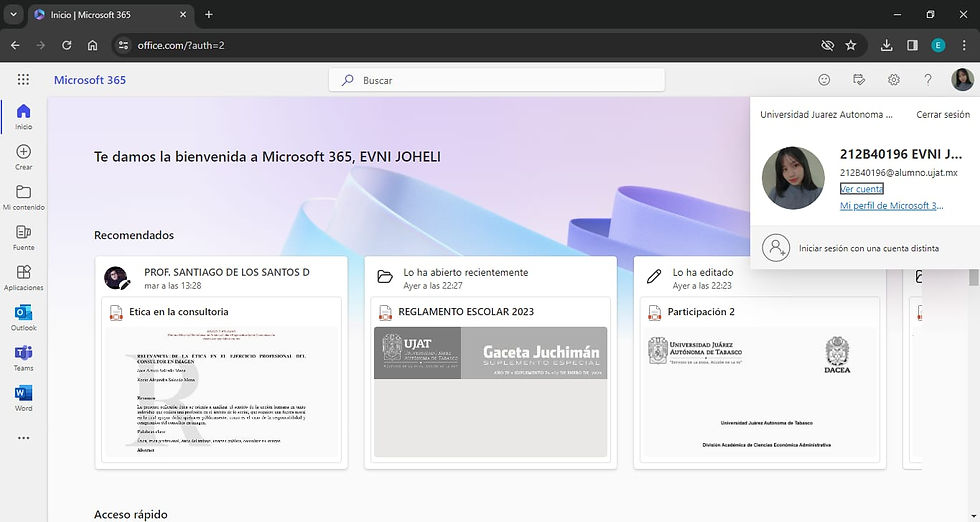
Task: Click the address bar URL office.com
Action: 181,45
